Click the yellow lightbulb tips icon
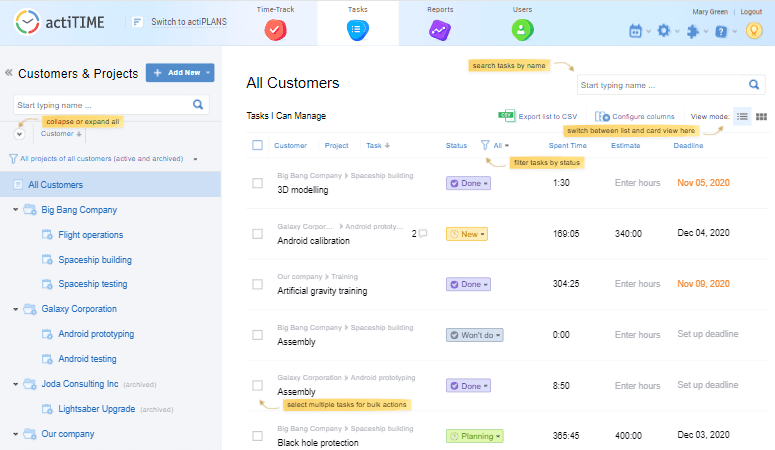This screenshot has height=450, width=775. 754,31
